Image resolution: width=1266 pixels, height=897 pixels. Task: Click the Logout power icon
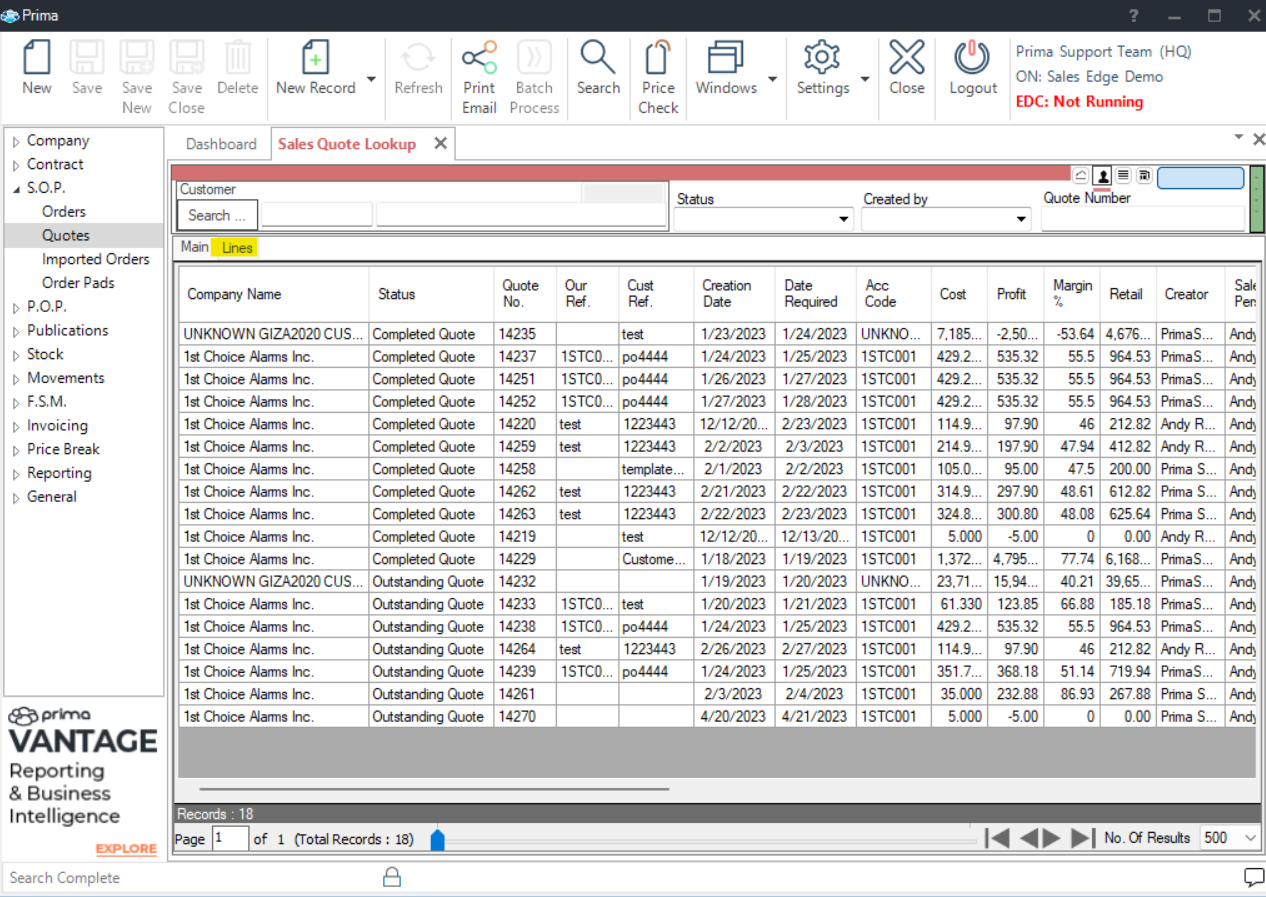(x=972, y=58)
